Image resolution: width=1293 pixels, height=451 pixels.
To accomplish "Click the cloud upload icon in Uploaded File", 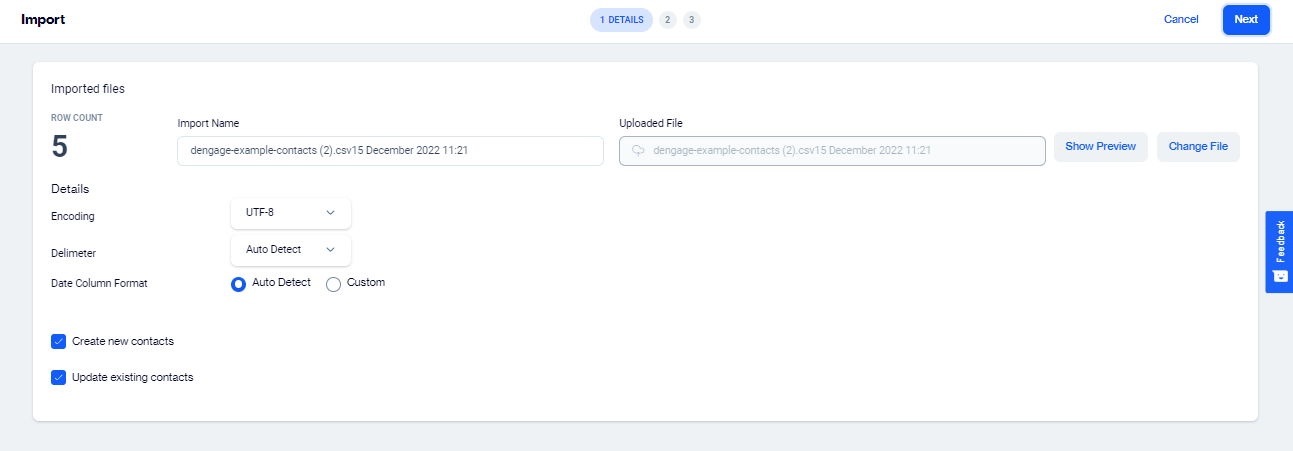I will tap(637, 150).
